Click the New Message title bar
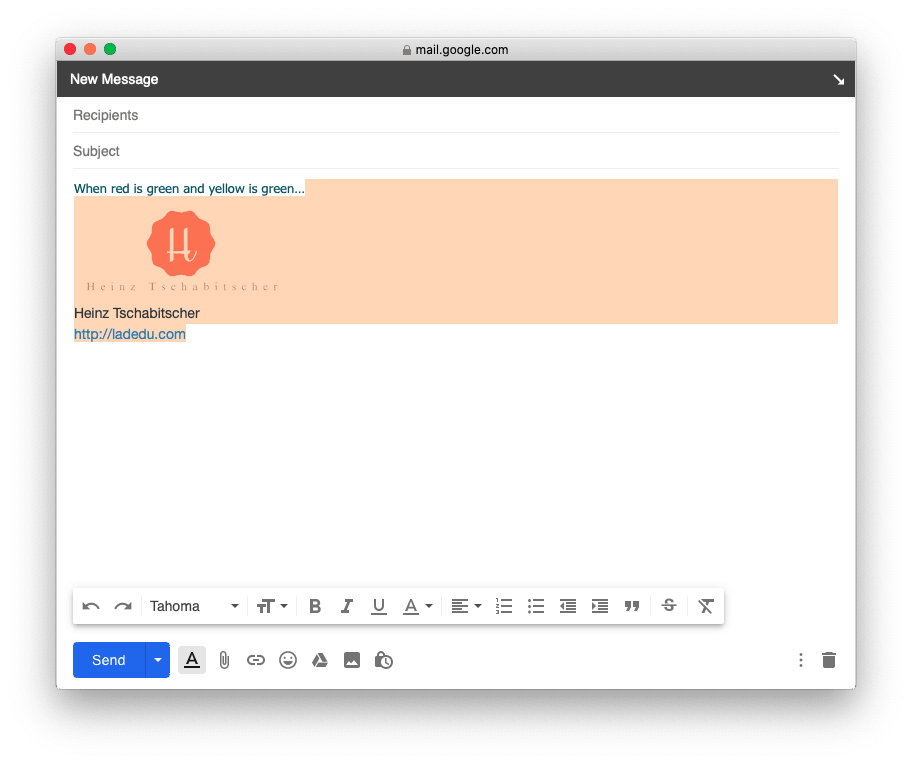Viewport: 912px width, 763px height. click(456, 79)
